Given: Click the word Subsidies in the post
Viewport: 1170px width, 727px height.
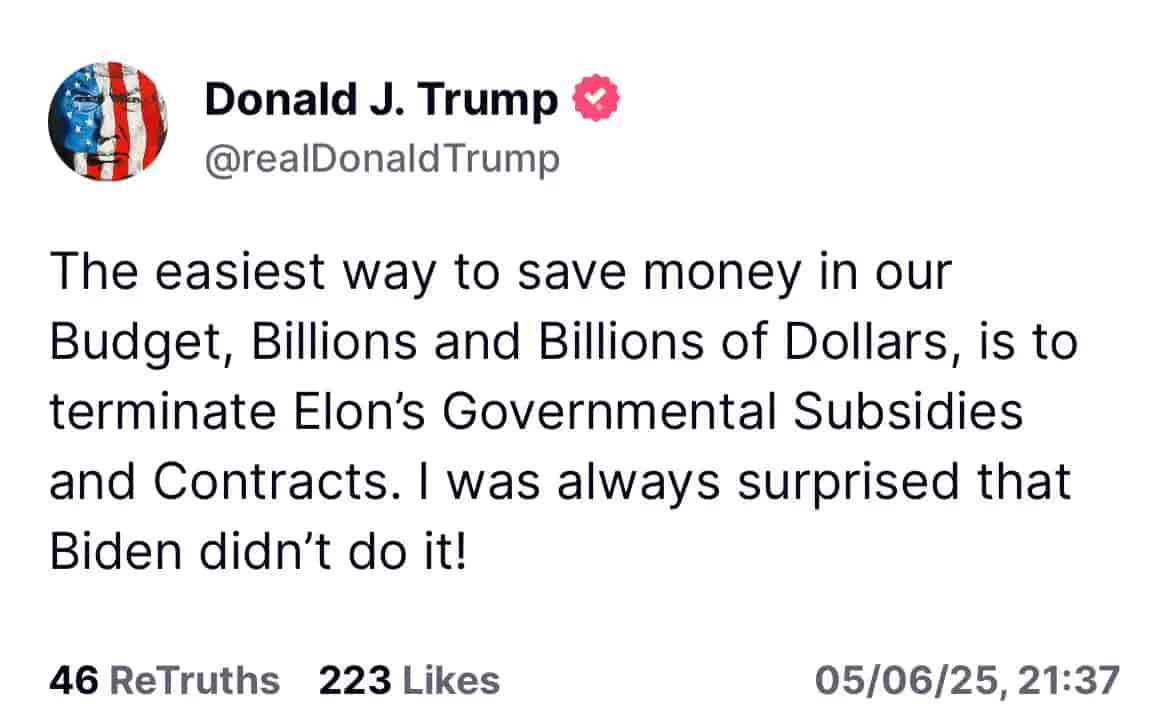Looking at the screenshot, I should click(x=907, y=411).
